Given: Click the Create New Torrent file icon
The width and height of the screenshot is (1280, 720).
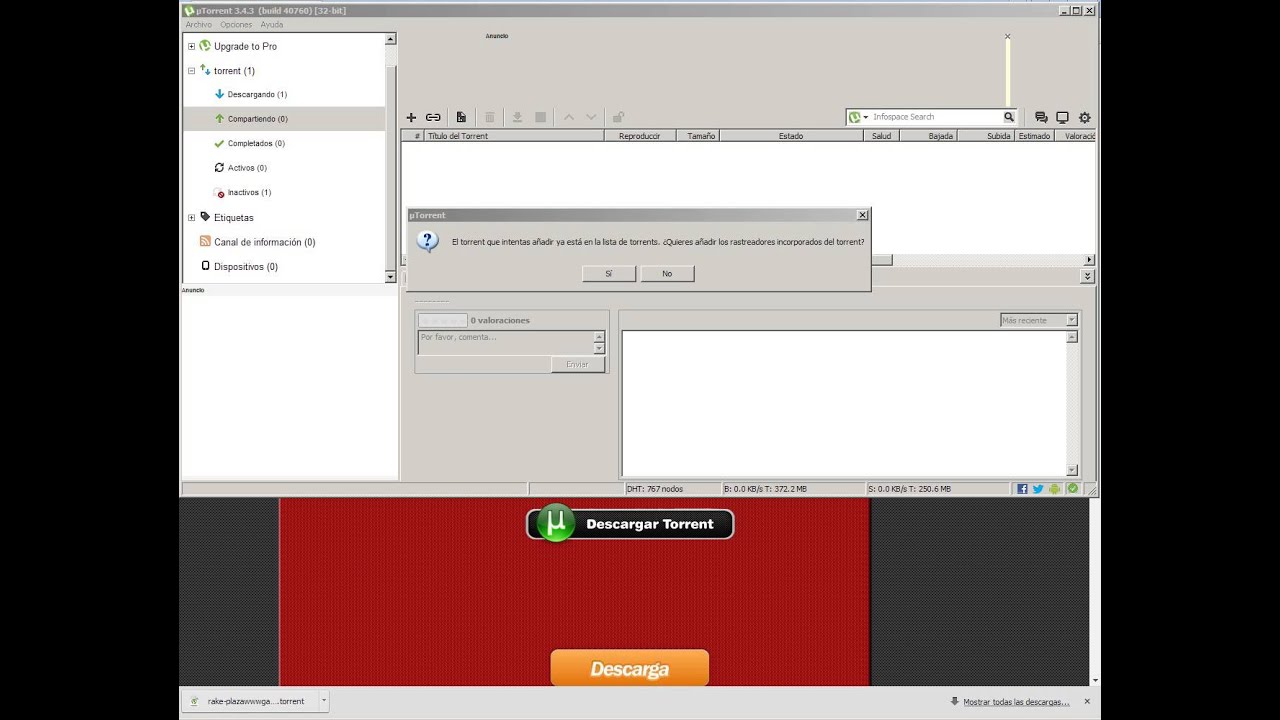Looking at the screenshot, I should (x=461, y=117).
